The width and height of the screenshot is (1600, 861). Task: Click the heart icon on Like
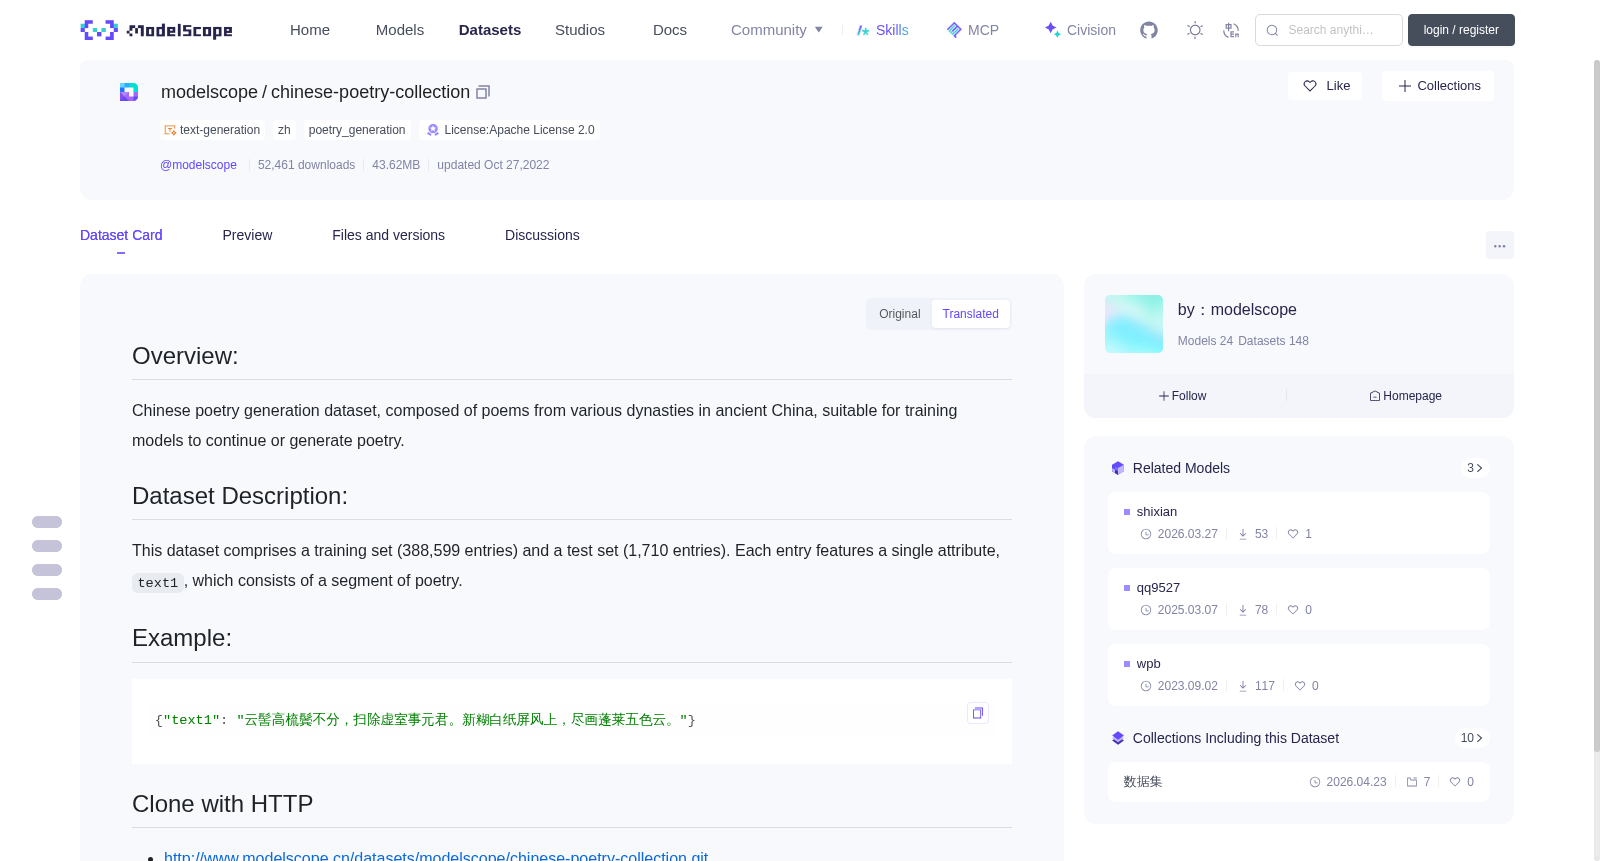coord(1310,86)
